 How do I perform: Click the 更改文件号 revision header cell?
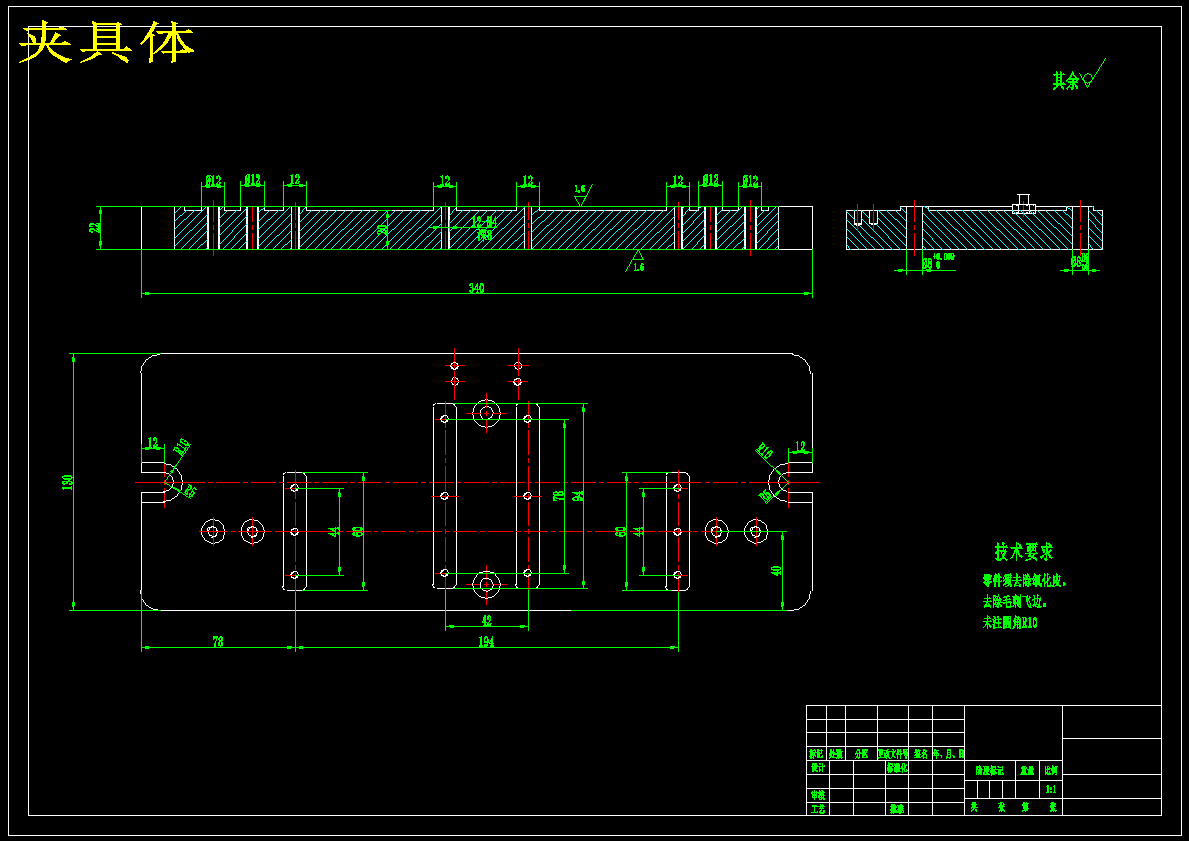[893, 754]
